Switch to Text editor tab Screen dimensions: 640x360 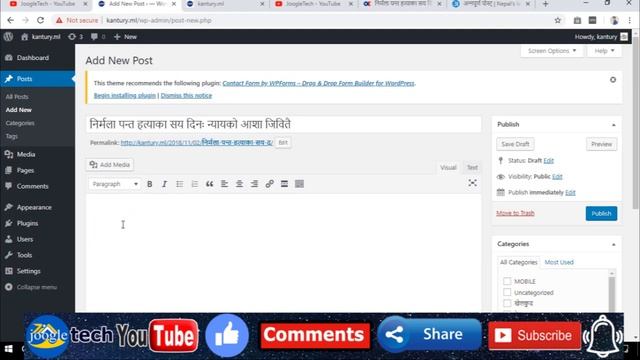[x=472, y=167]
